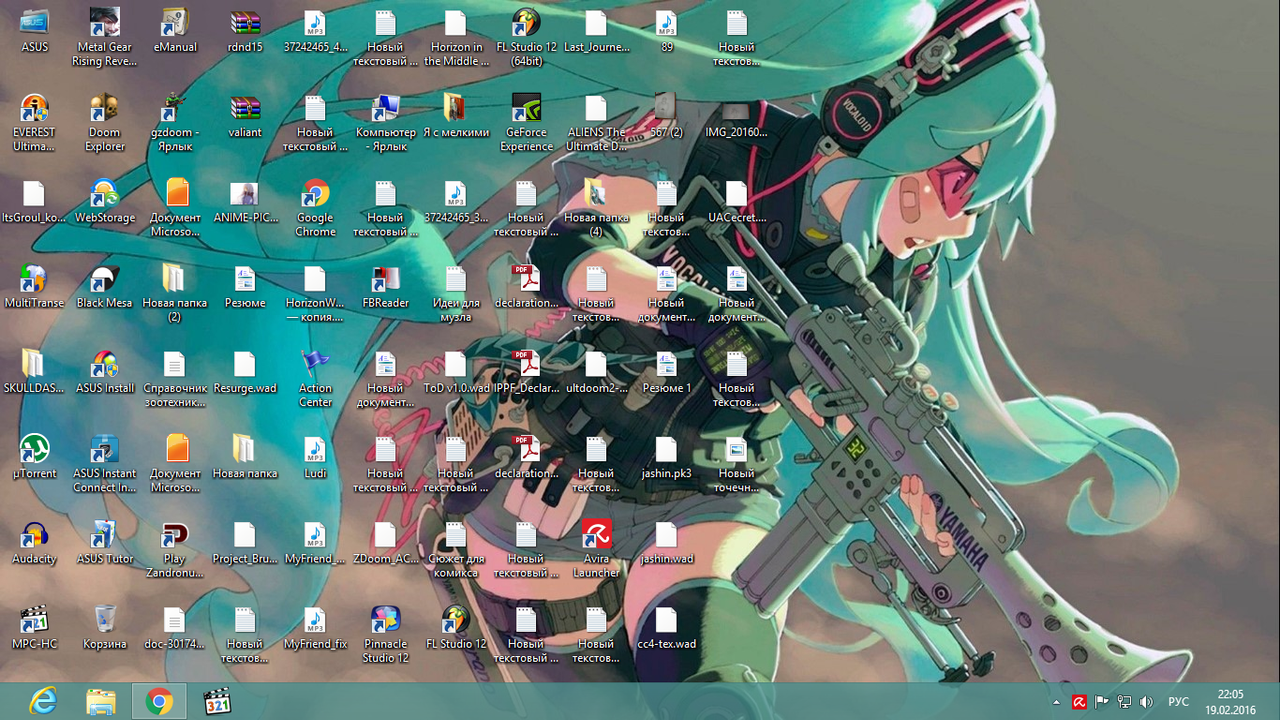The image size is (1280, 720).
Task: Open ASUS Instant Connect
Action: (105, 464)
